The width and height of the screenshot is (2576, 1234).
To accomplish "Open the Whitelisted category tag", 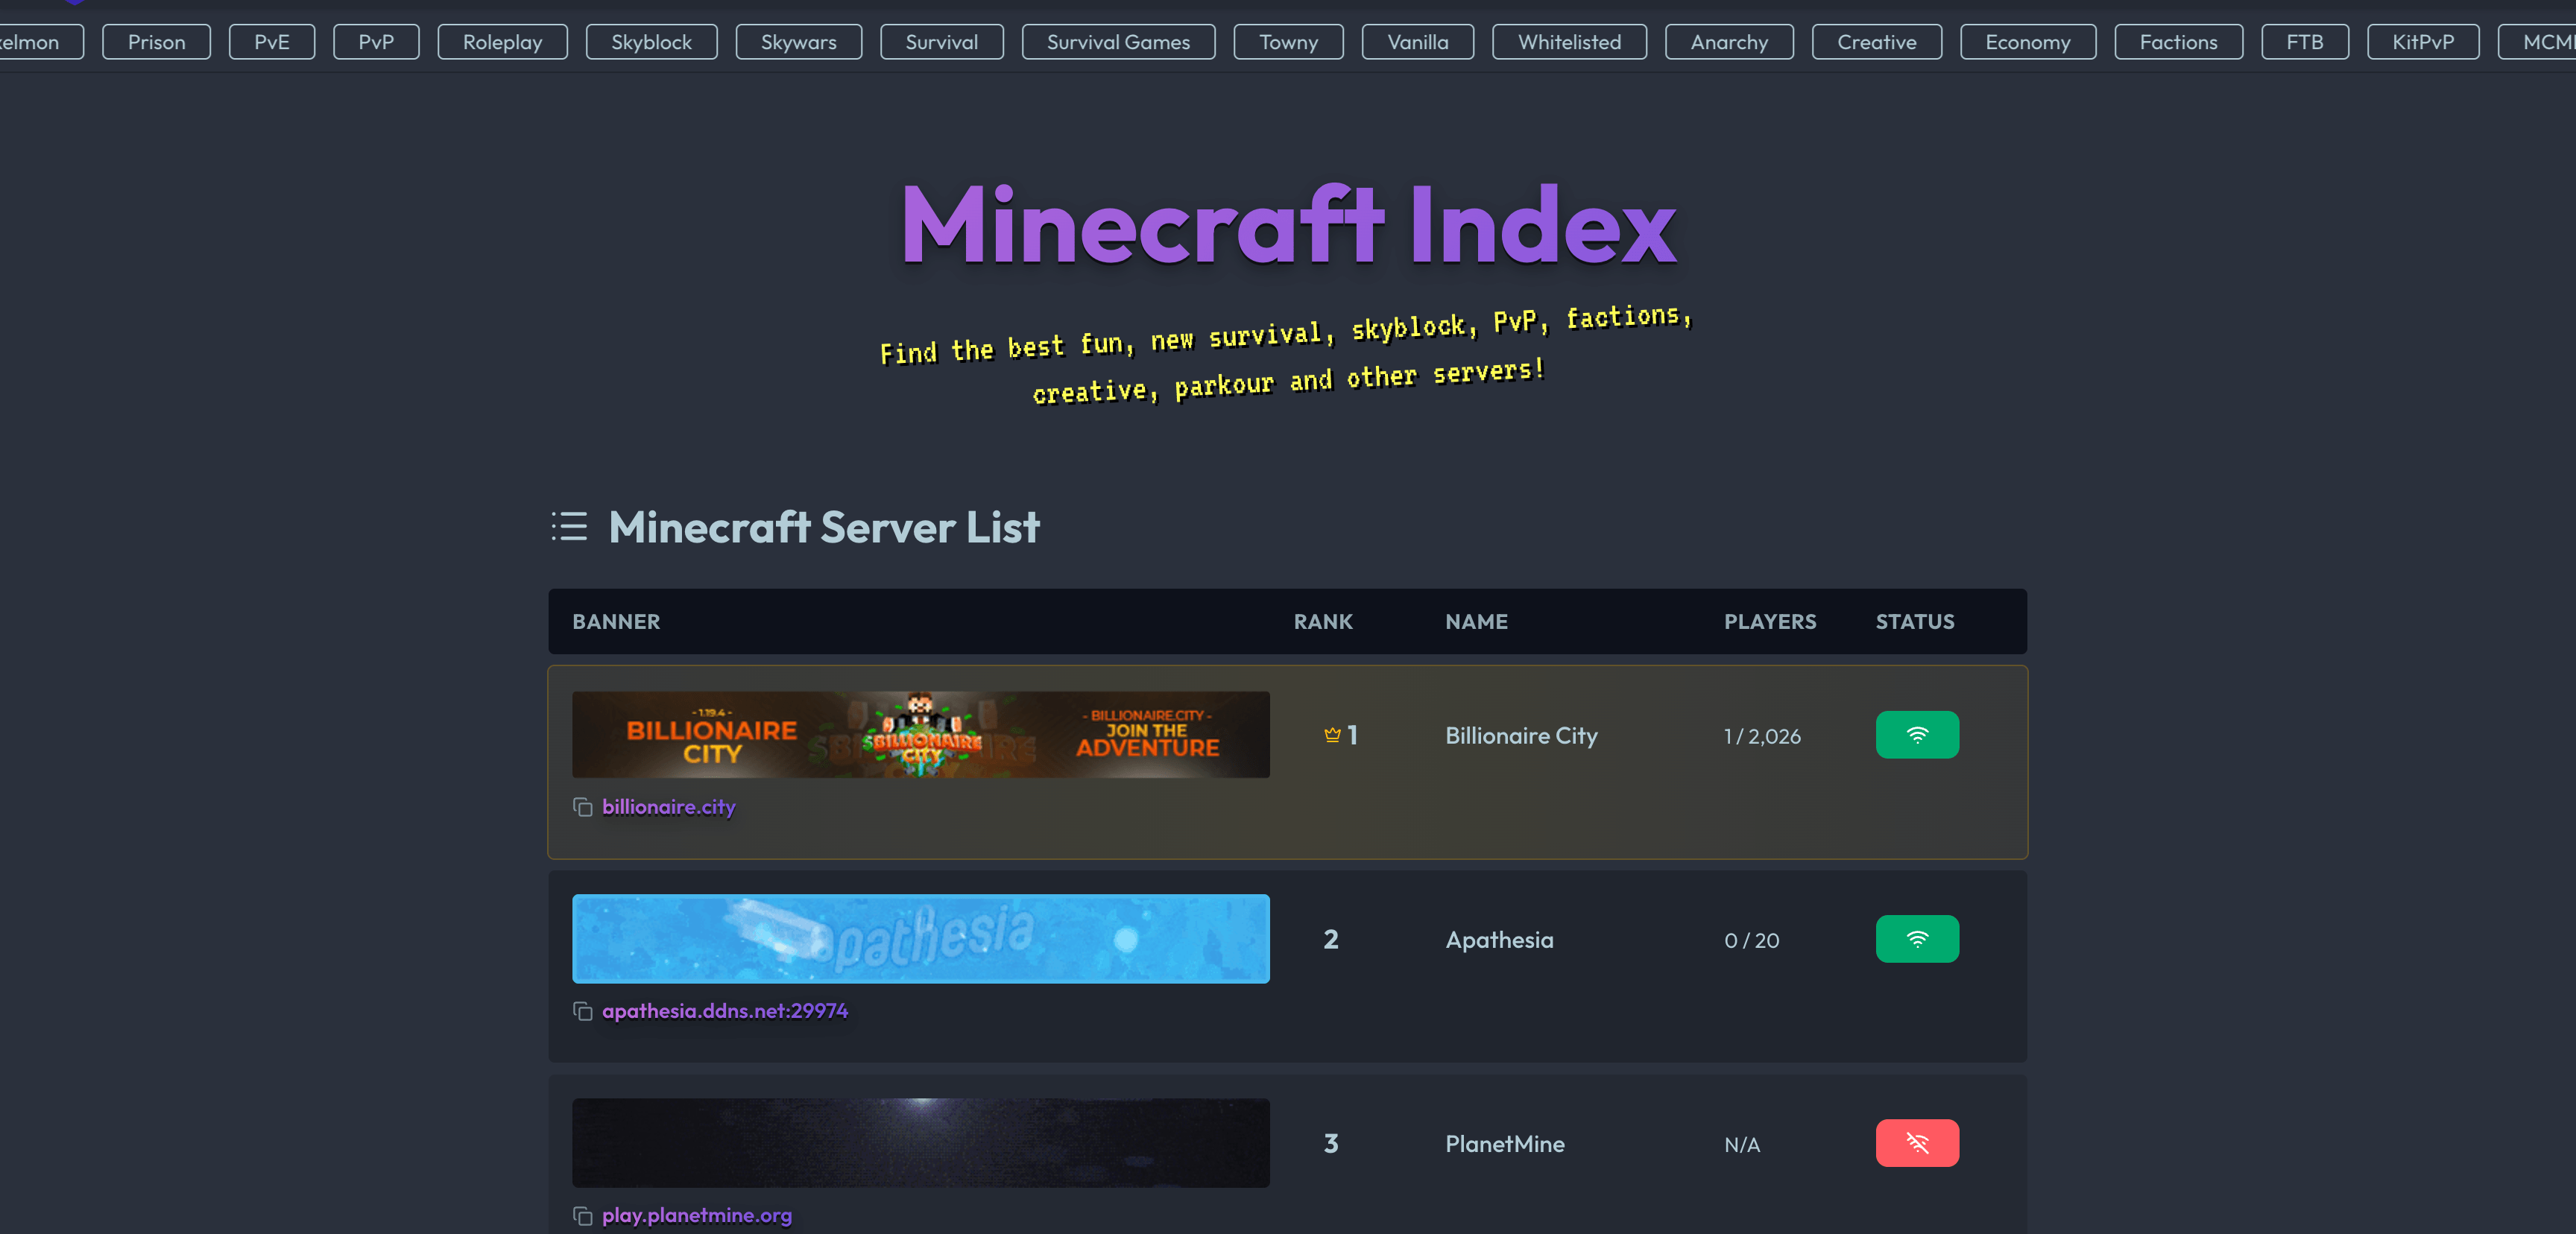I will tap(1570, 42).
